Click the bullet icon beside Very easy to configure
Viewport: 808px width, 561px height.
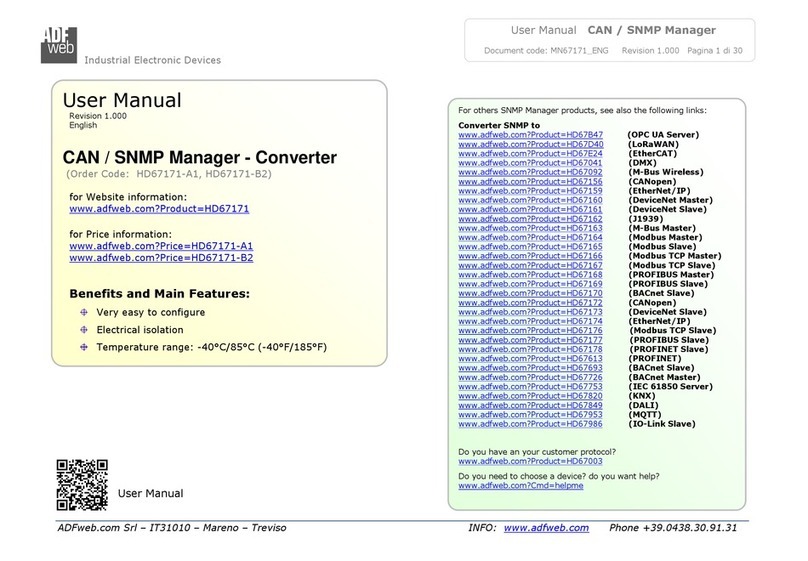point(84,312)
